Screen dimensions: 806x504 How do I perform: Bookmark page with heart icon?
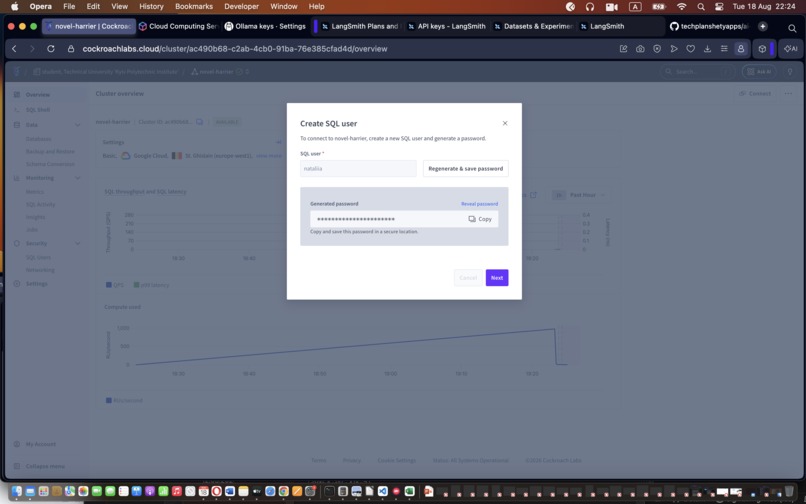pyautogui.click(x=690, y=49)
